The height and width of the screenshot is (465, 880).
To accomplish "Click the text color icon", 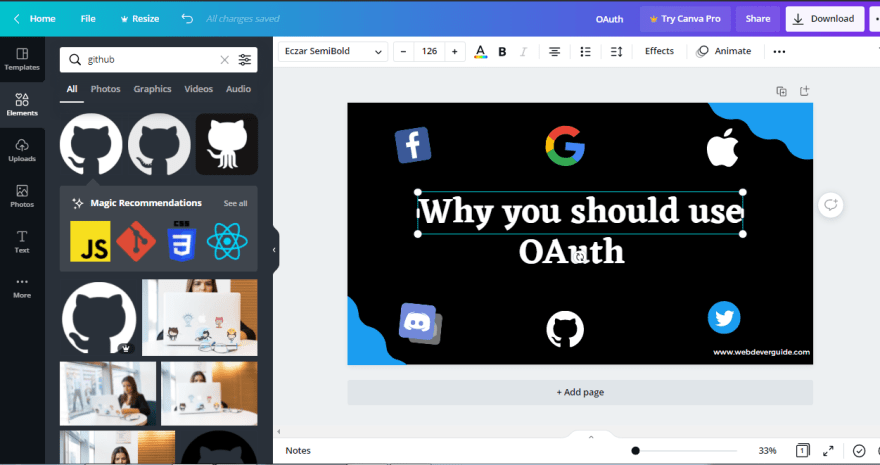I will coord(480,52).
